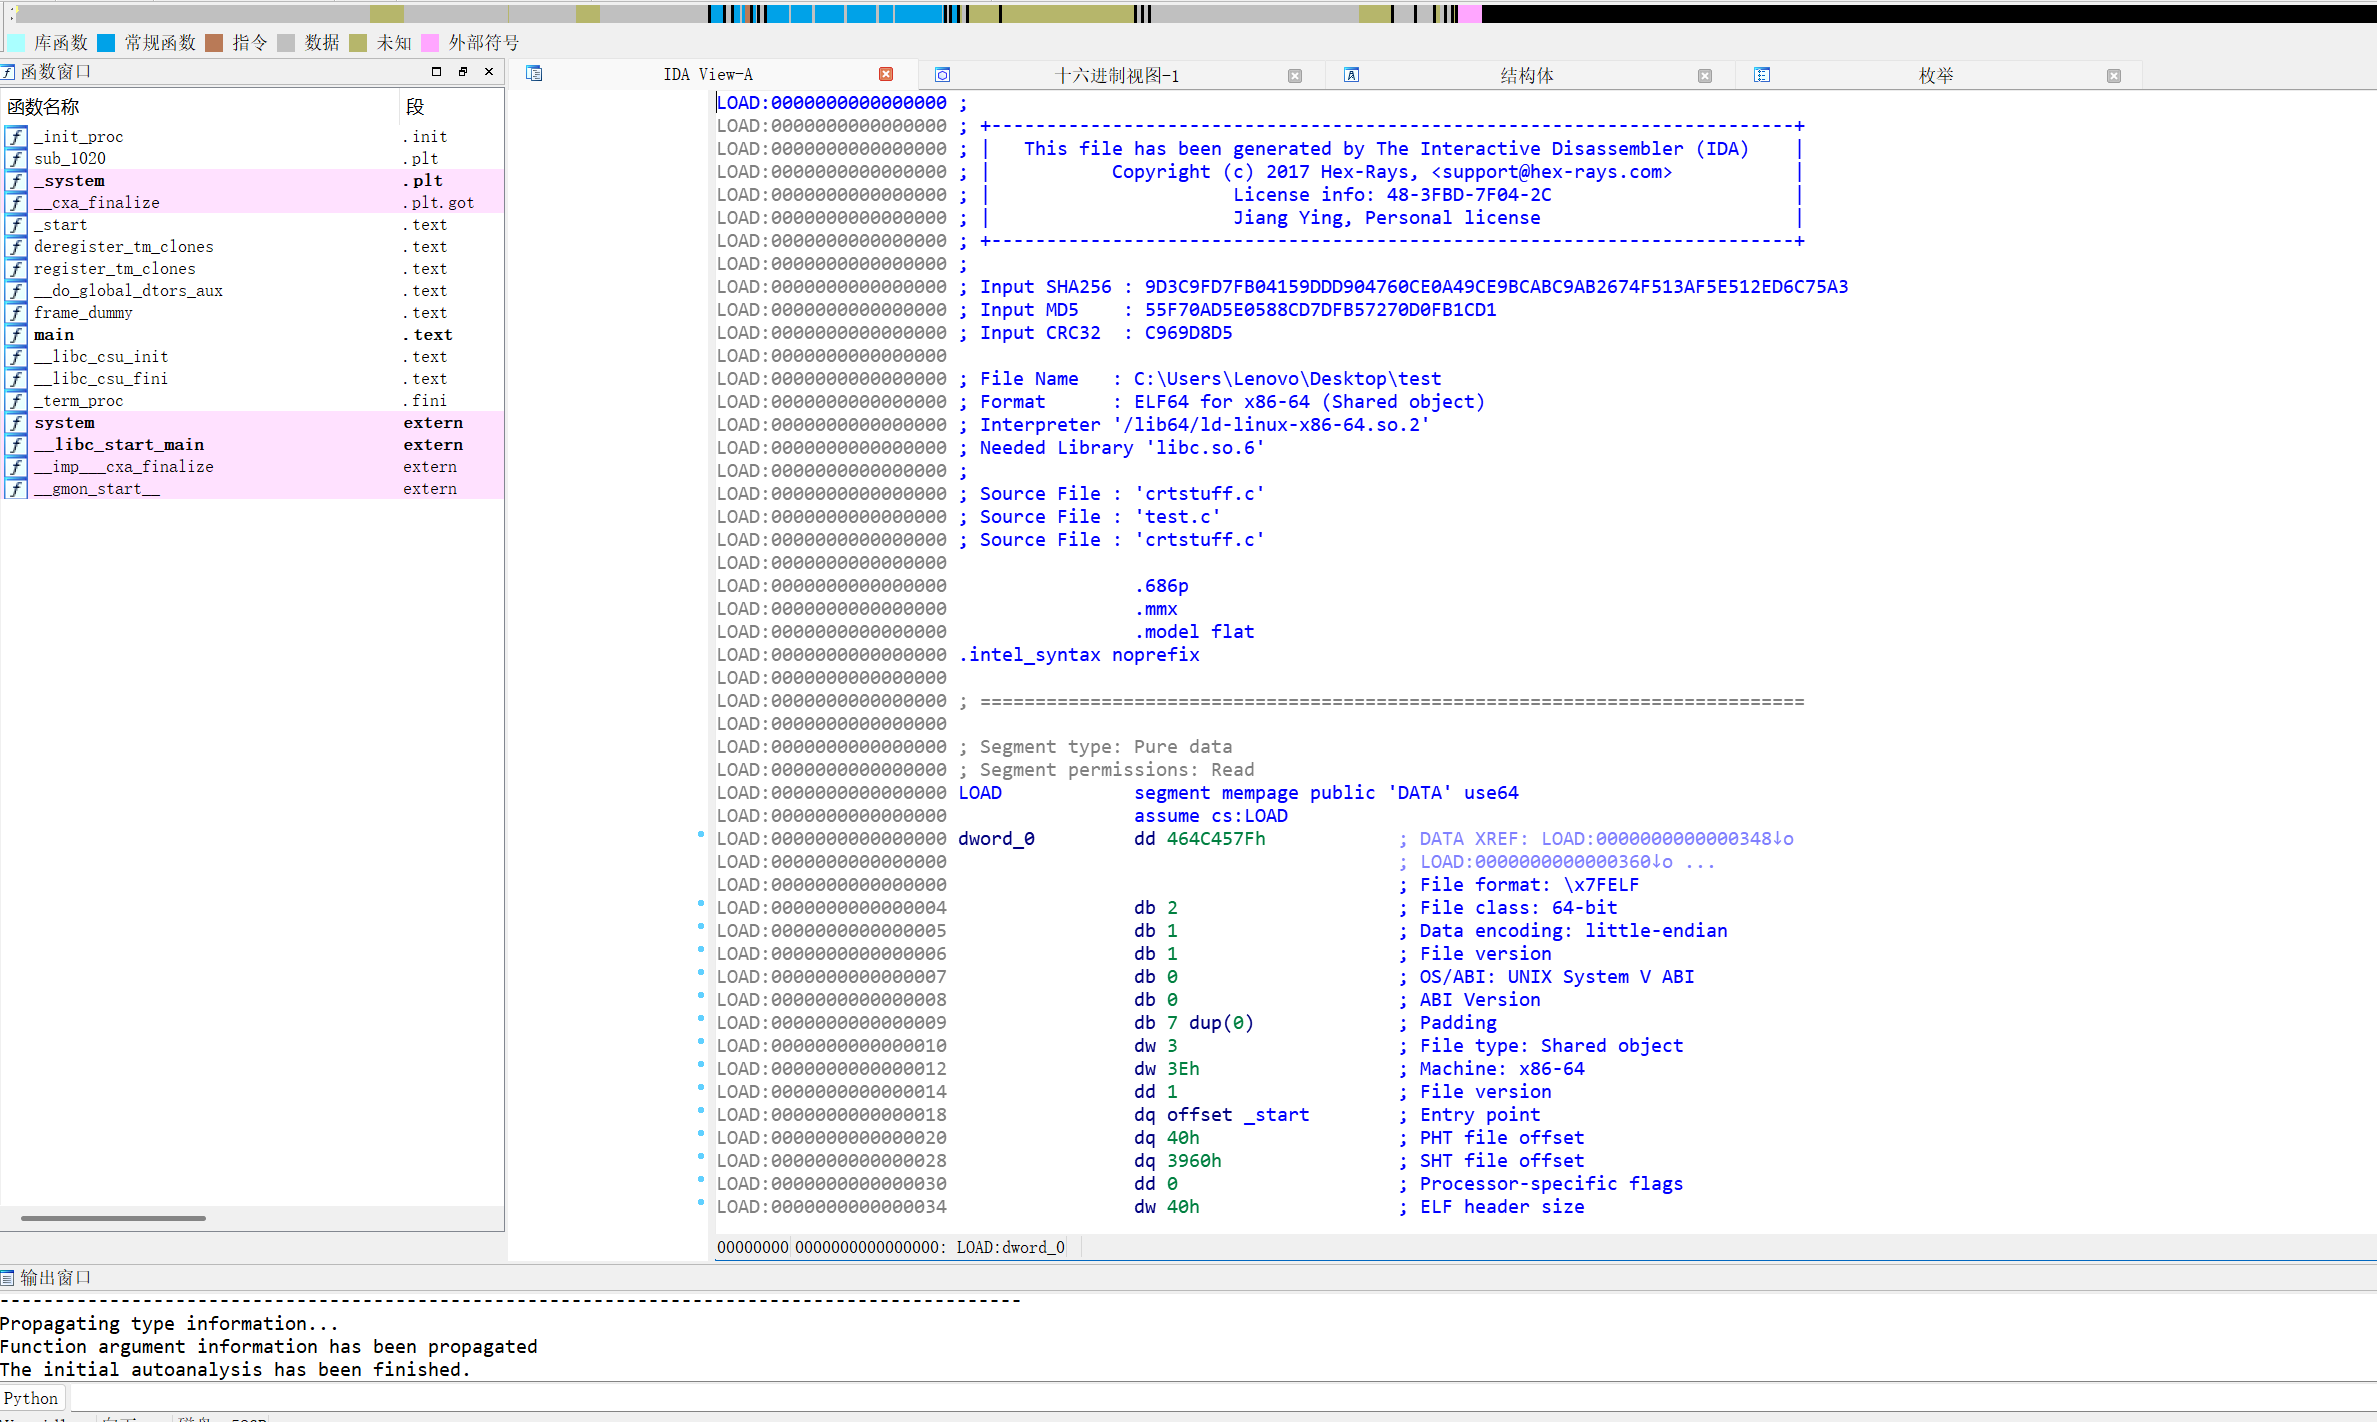Screen dimensions: 2377x1422
Task: Float the 函数窗口 functions panel
Action: point(463,72)
